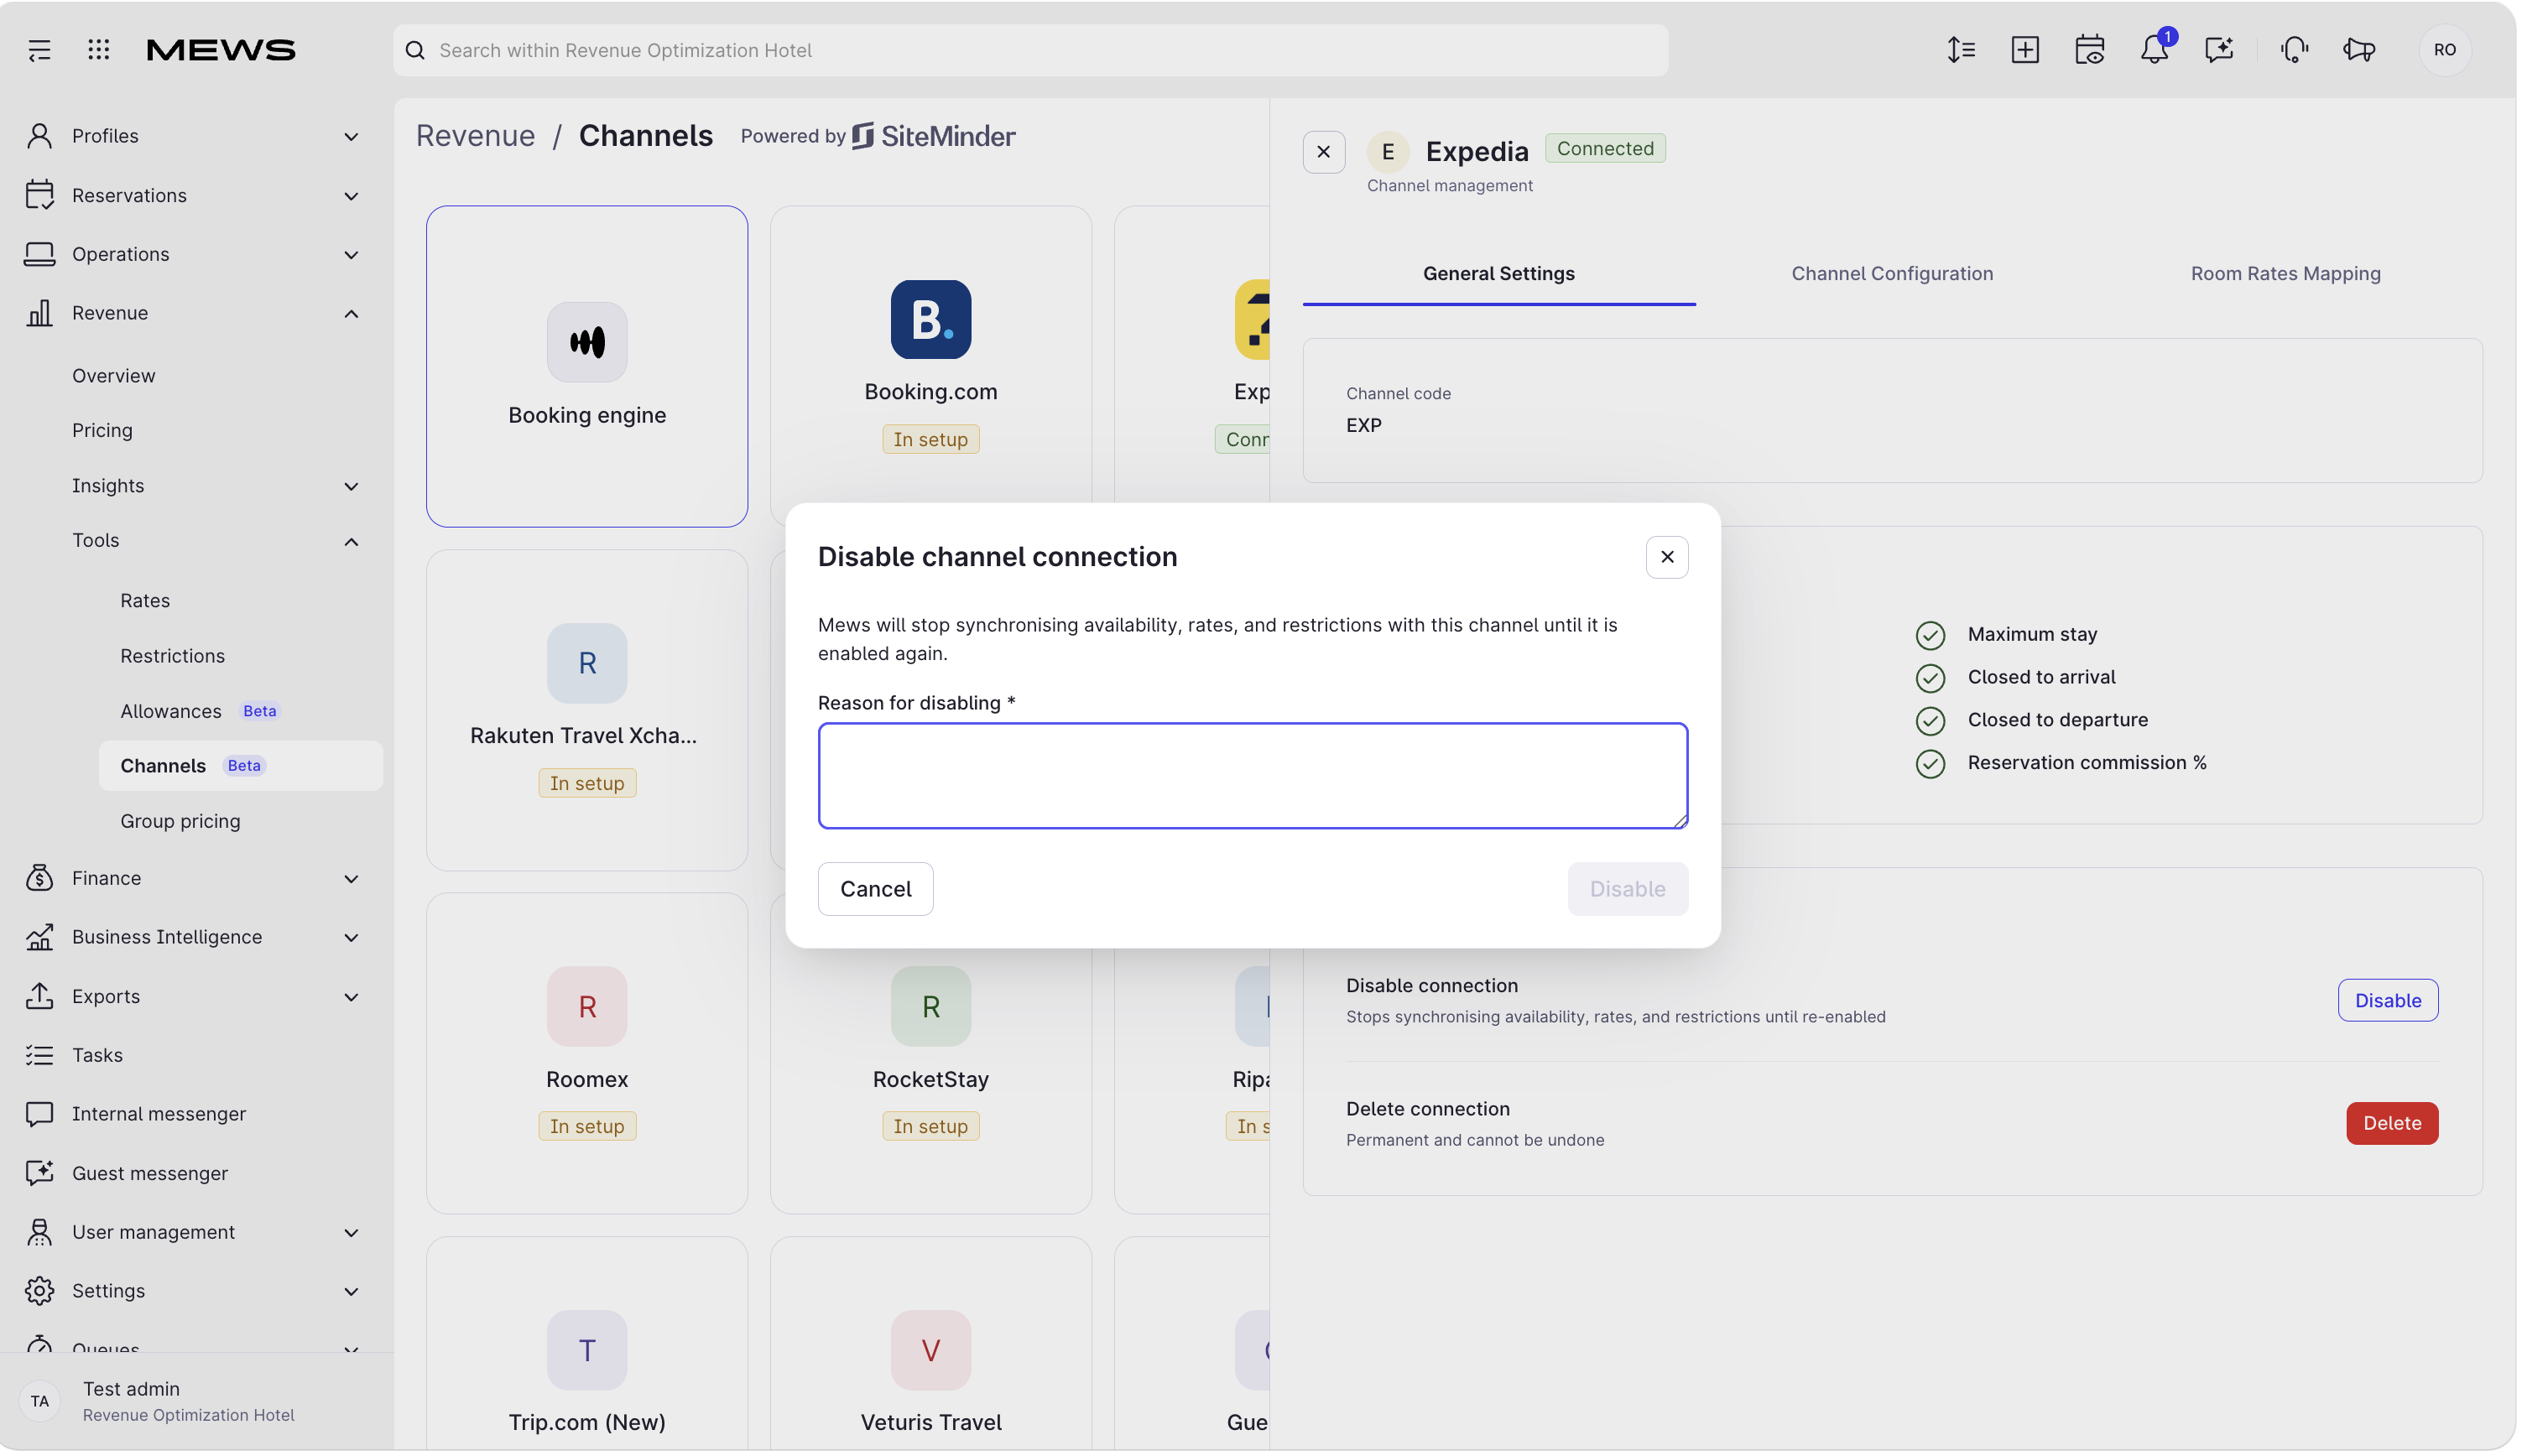Click the red Delete connection button
Image resolution: width=2522 pixels, height=1456 pixels.
coord(2391,1123)
